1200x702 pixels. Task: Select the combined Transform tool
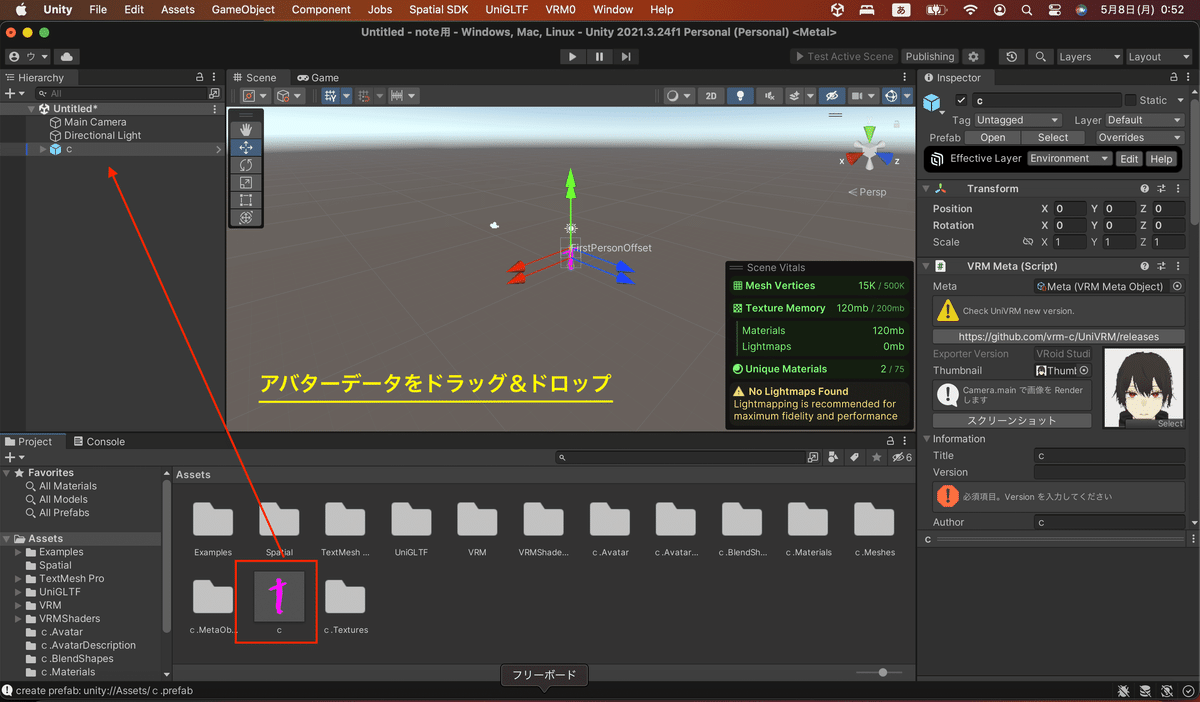click(x=246, y=217)
